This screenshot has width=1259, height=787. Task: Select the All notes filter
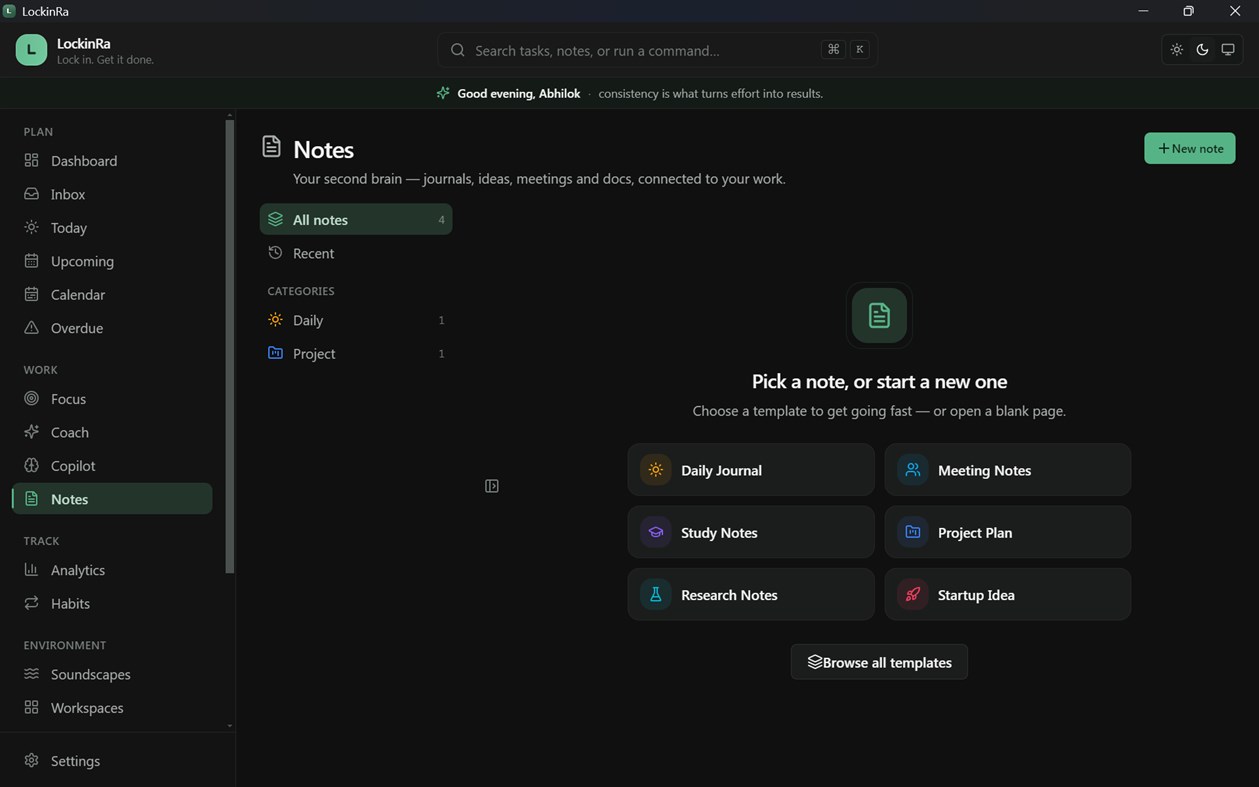click(x=356, y=220)
